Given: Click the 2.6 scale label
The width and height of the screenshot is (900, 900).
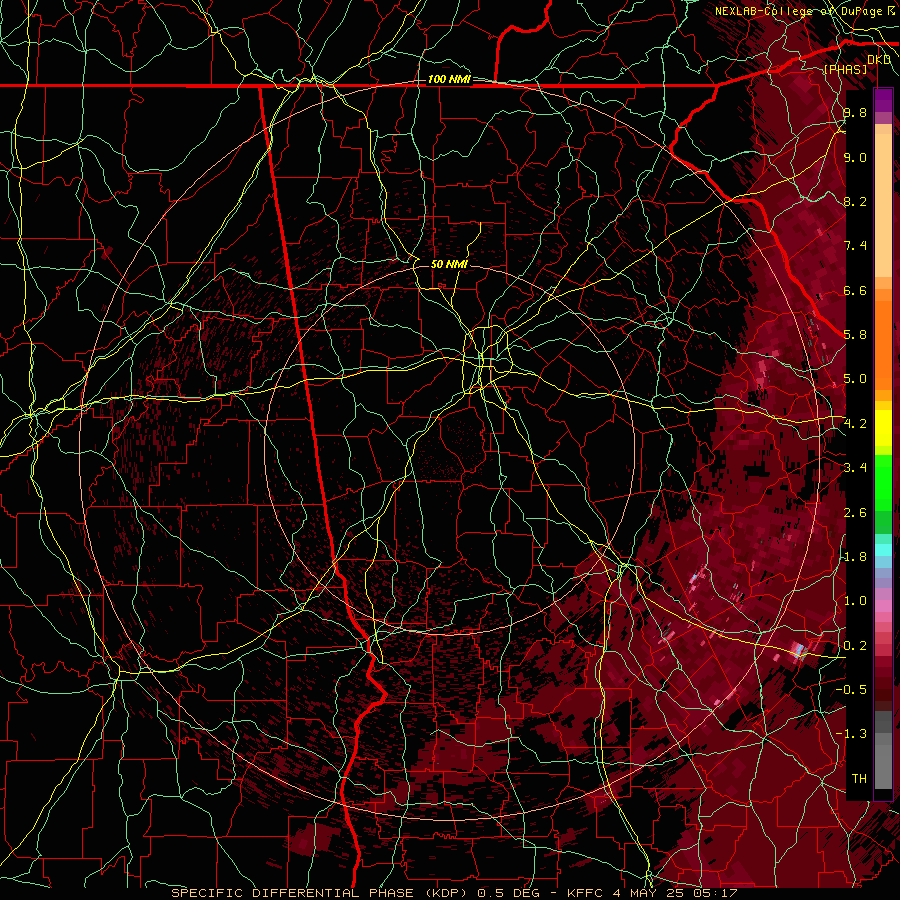Looking at the screenshot, I should tap(855, 513).
